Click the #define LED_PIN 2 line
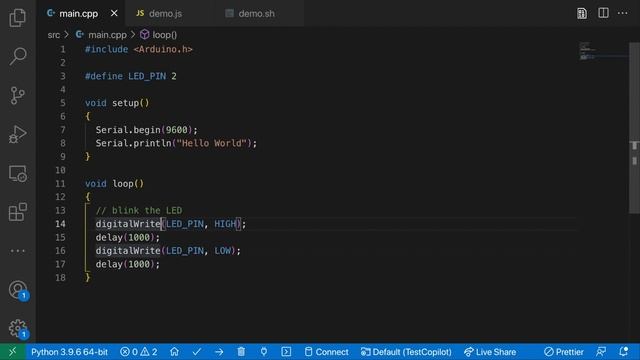Image resolution: width=640 pixels, height=360 pixels. pyautogui.click(x=131, y=76)
